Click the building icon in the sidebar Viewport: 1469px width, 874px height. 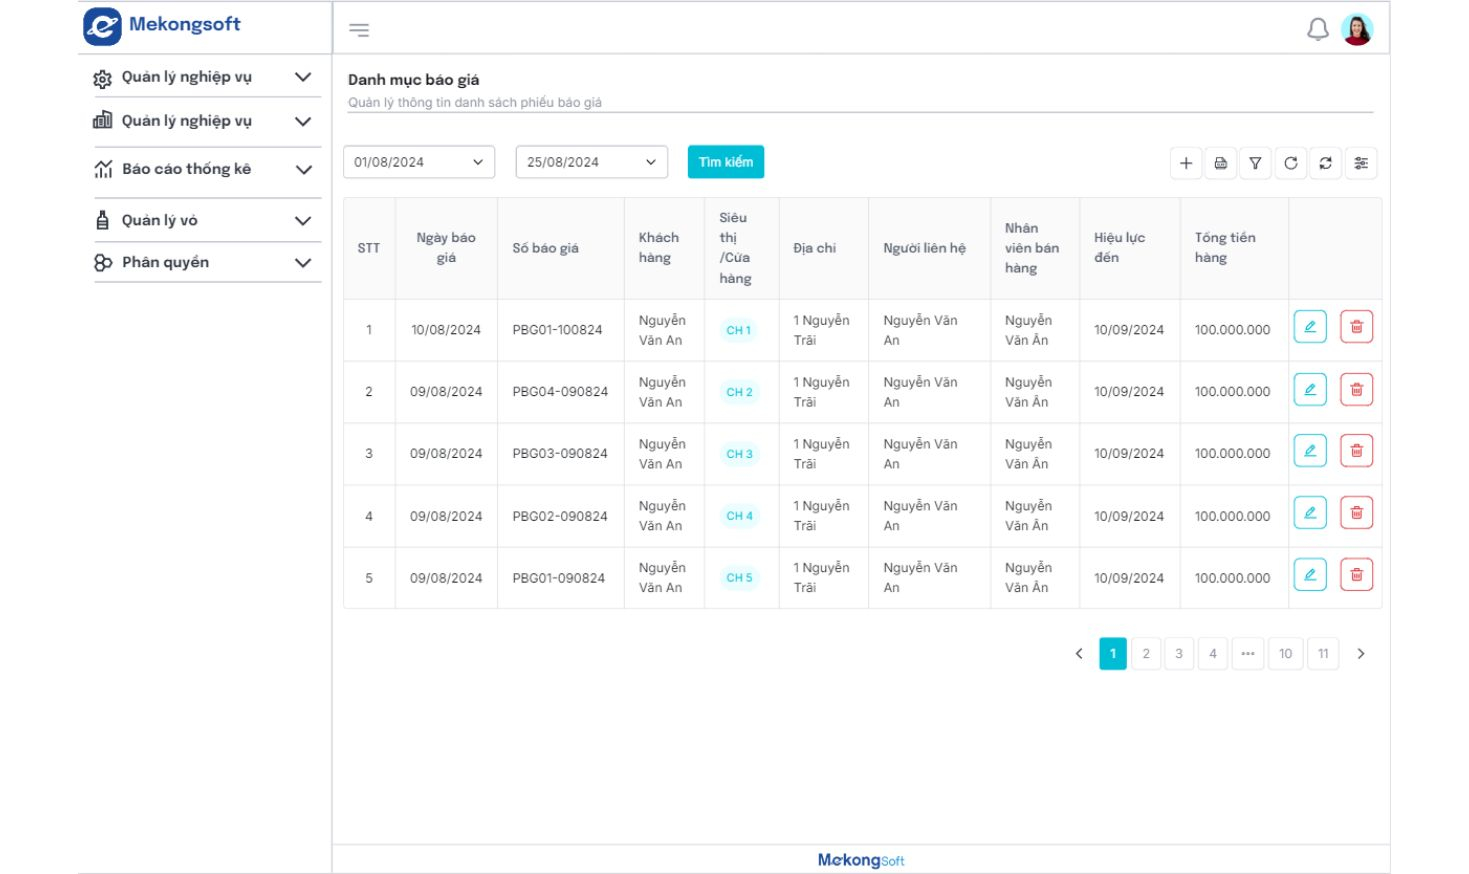point(102,120)
